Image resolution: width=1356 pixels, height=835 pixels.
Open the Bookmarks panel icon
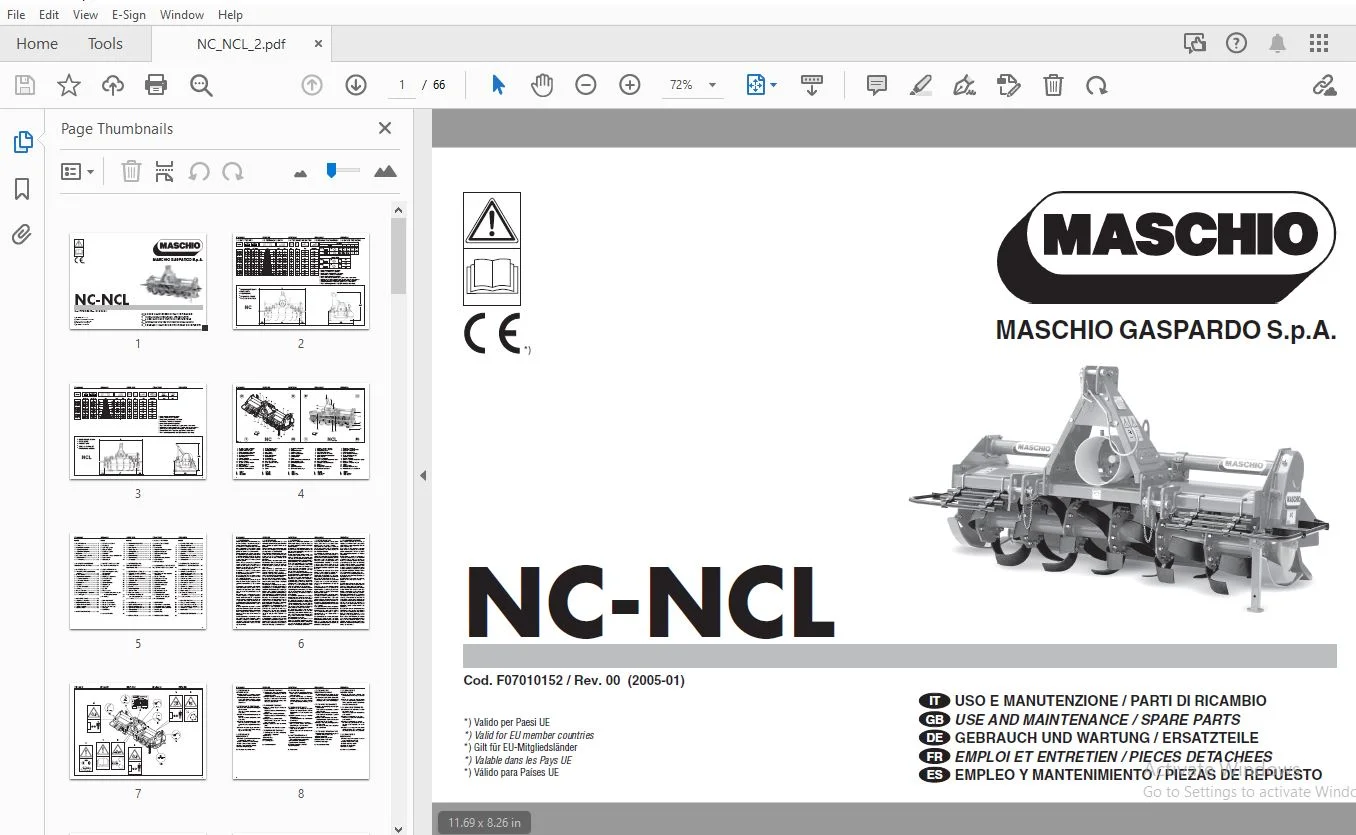(x=22, y=189)
